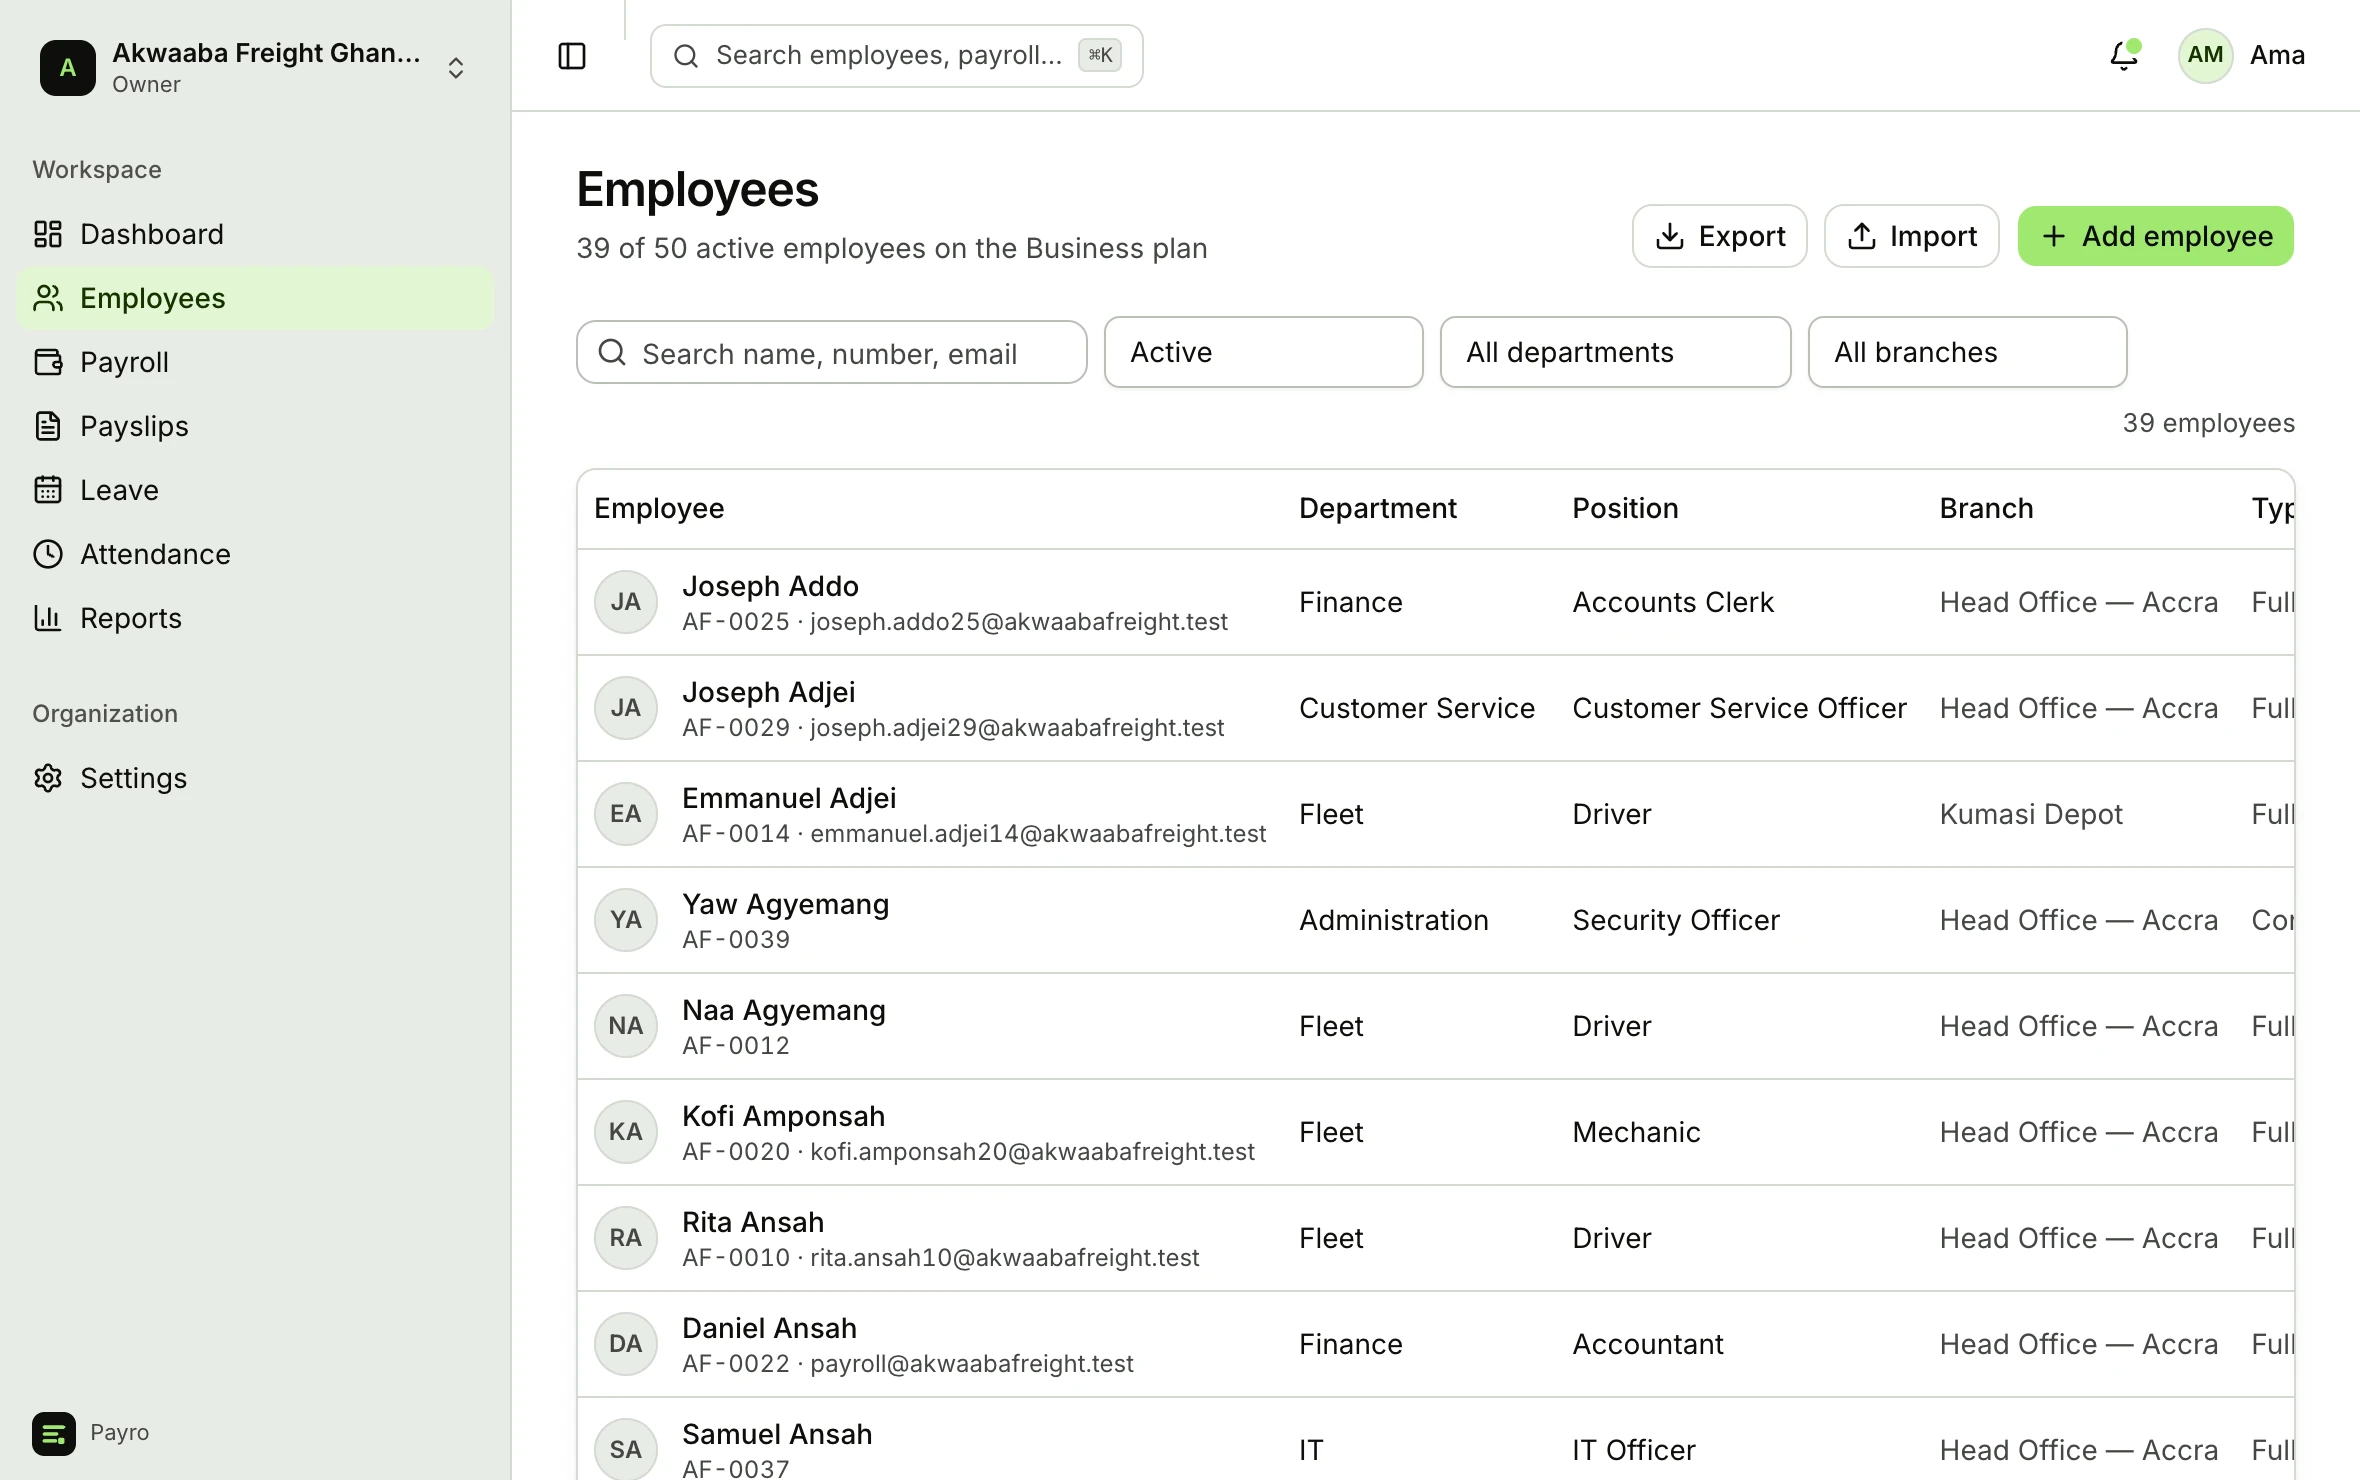Click the Position column header

click(x=1625, y=508)
